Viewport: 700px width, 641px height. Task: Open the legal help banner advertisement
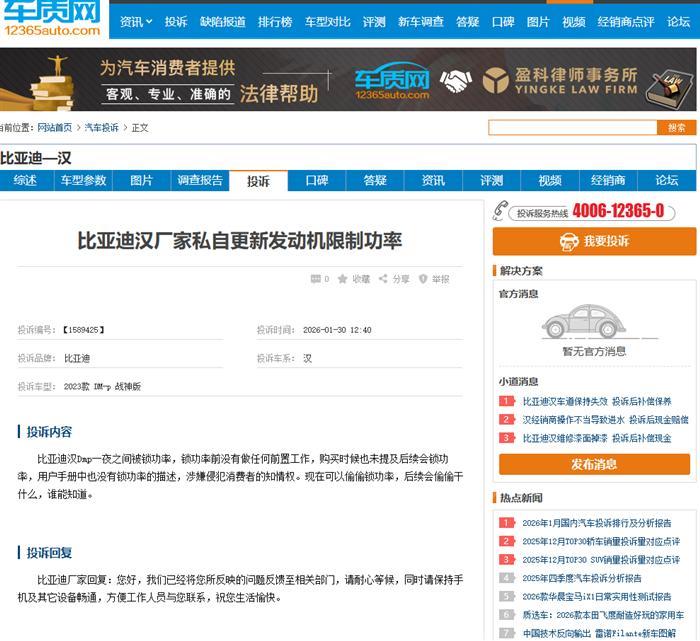coord(350,81)
